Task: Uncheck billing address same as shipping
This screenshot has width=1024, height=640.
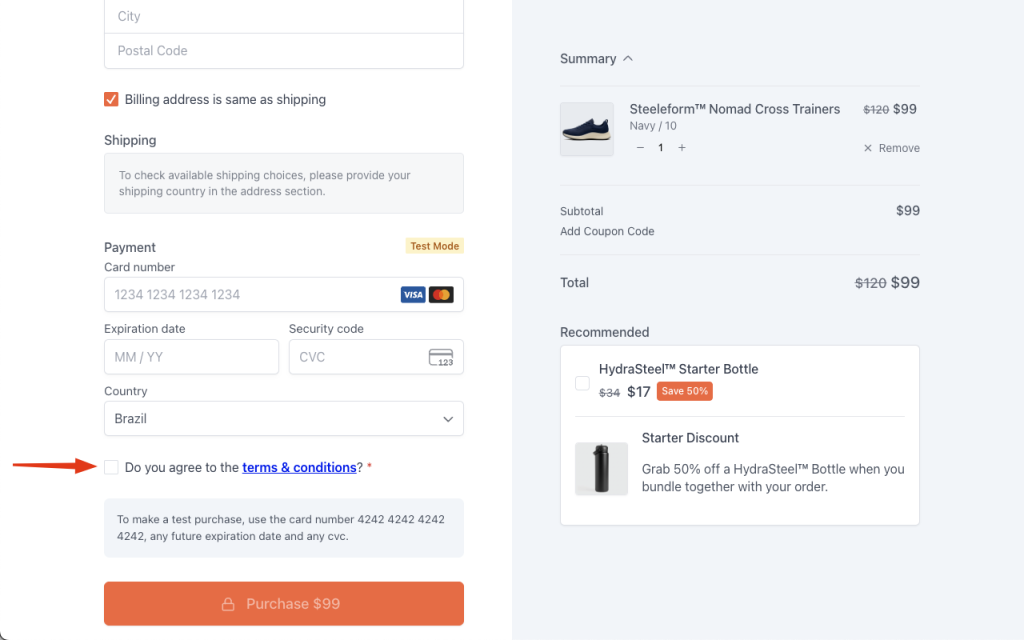Action: pyautogui.click(x=111, y=99)
